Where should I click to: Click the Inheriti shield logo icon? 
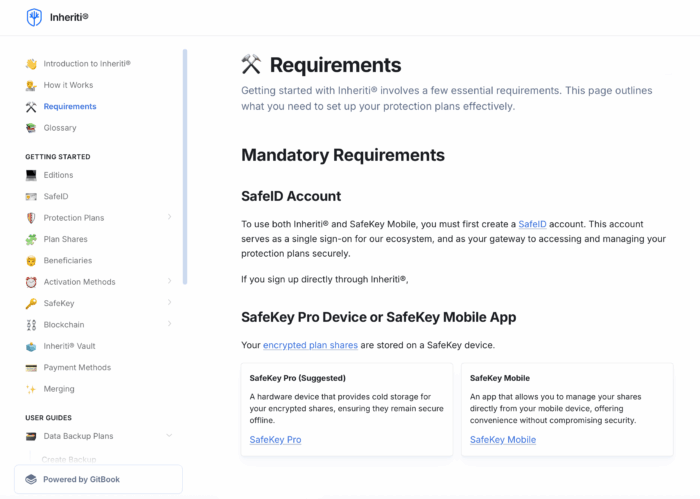34,17
